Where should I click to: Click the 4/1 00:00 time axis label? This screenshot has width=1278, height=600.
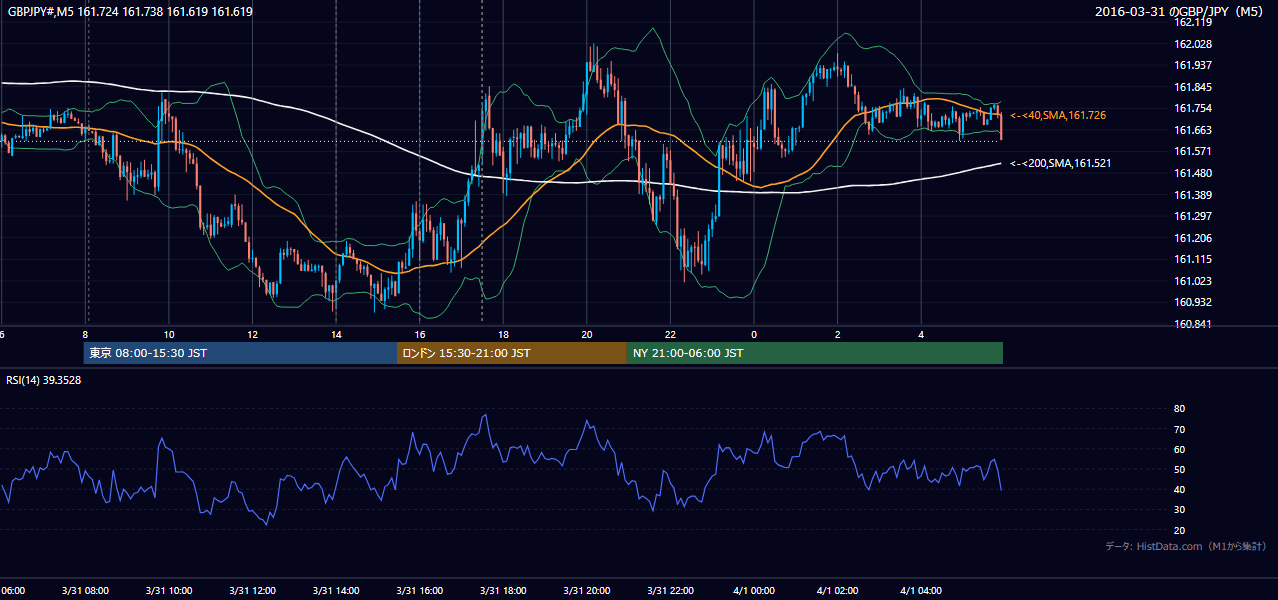[753, 591]
